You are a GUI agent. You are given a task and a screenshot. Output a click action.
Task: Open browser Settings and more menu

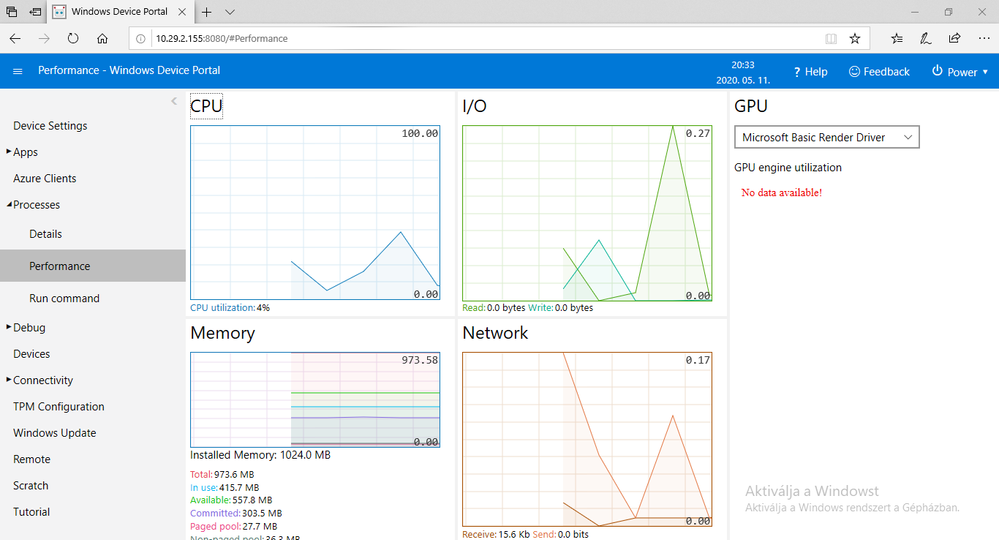984,39
